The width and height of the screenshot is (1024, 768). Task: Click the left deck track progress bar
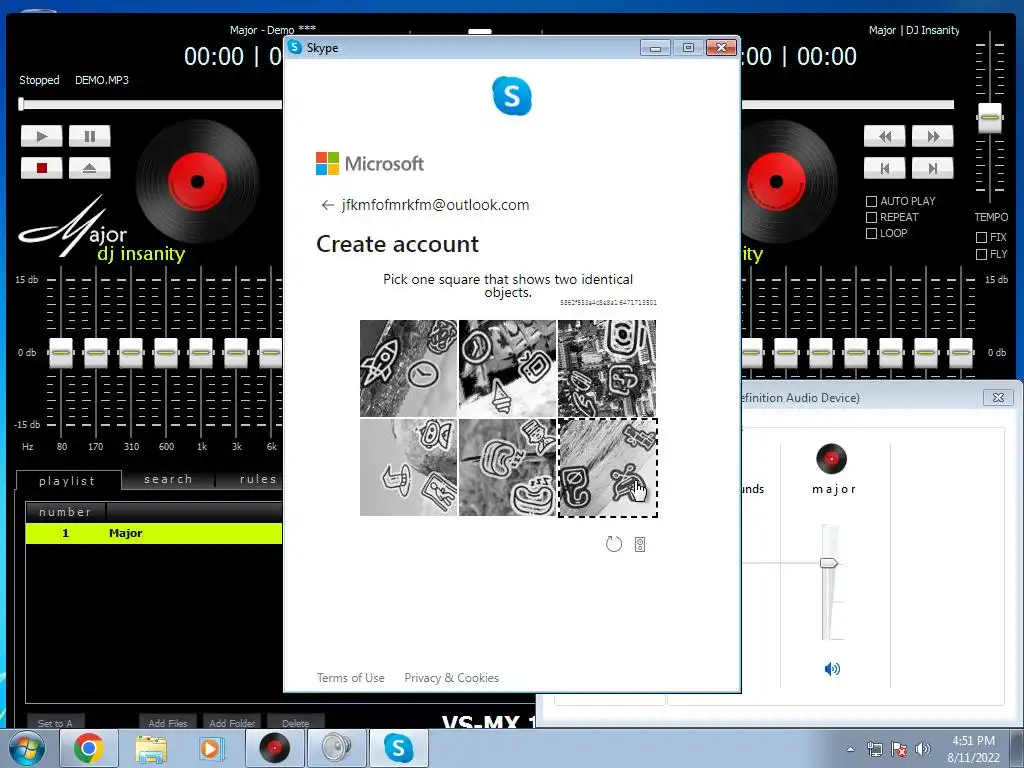(x=152, y=104)
